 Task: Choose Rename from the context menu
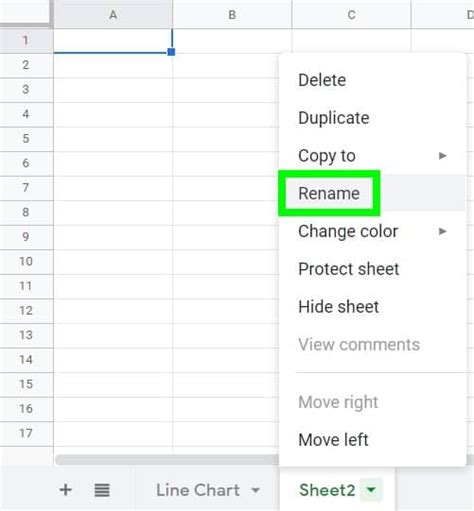click(329, 193)
